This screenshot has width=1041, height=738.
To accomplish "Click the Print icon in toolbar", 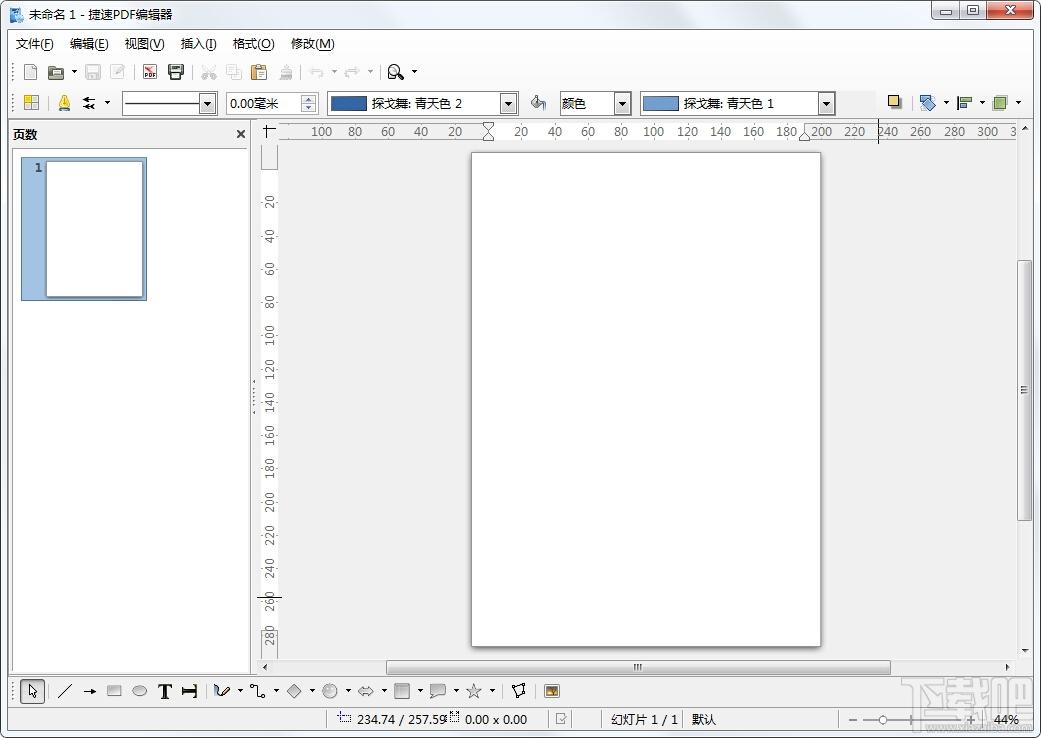I will (x=176, y=72).
